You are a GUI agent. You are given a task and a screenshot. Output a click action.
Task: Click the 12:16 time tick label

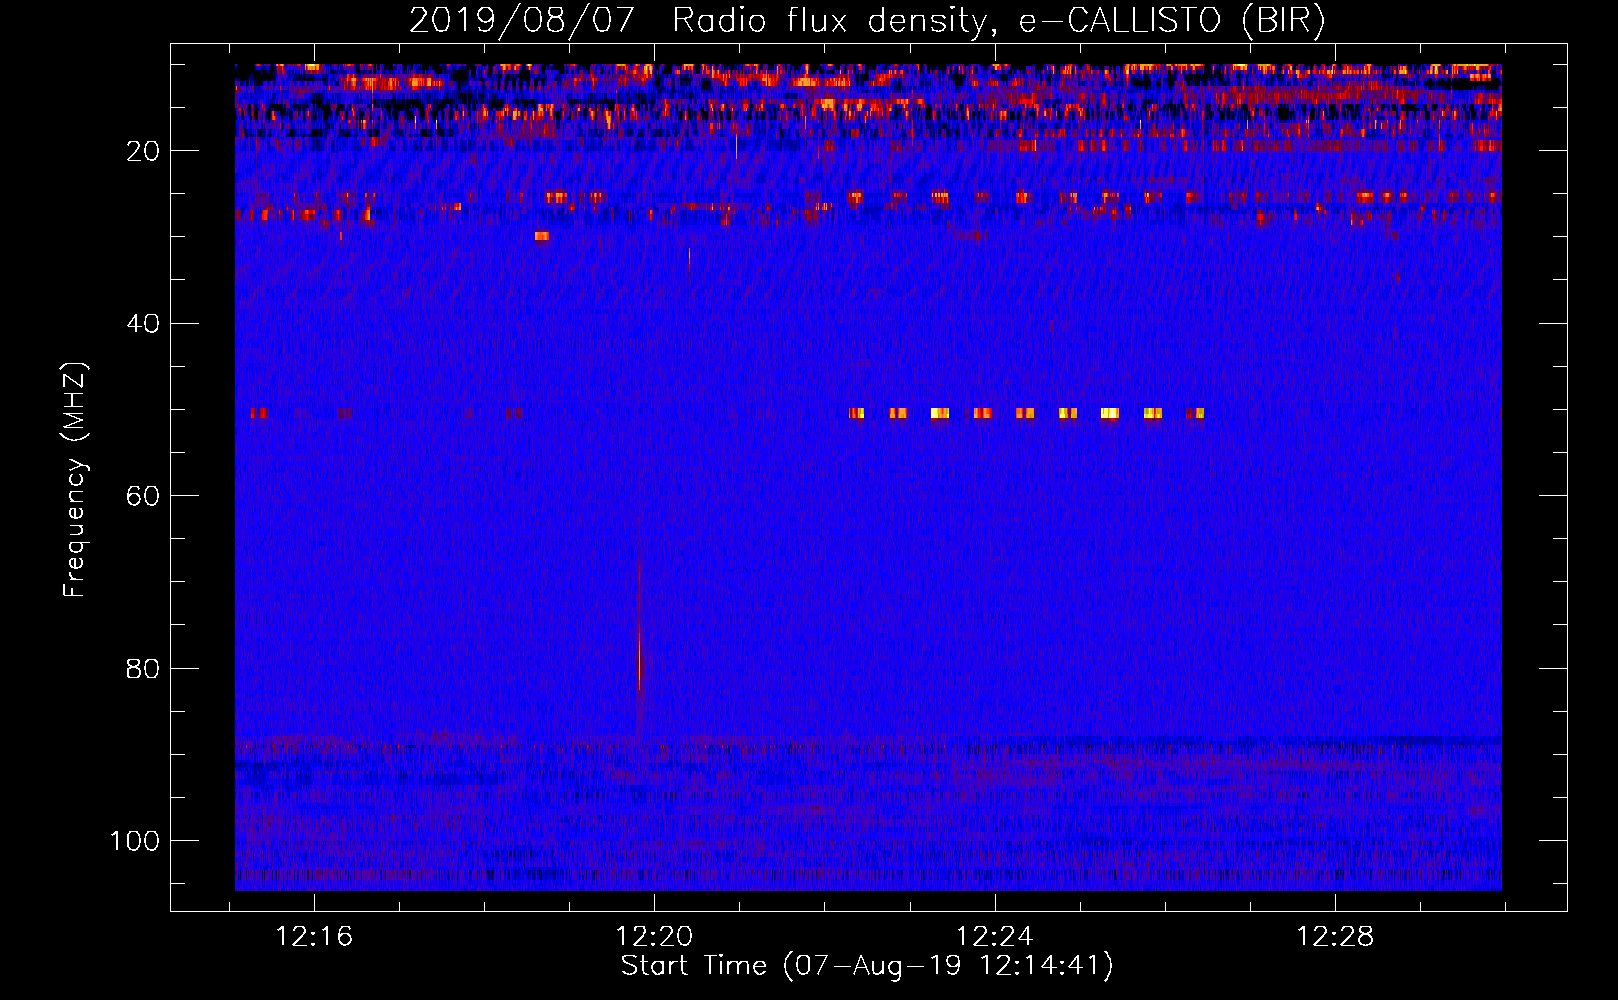pos(314,937)
